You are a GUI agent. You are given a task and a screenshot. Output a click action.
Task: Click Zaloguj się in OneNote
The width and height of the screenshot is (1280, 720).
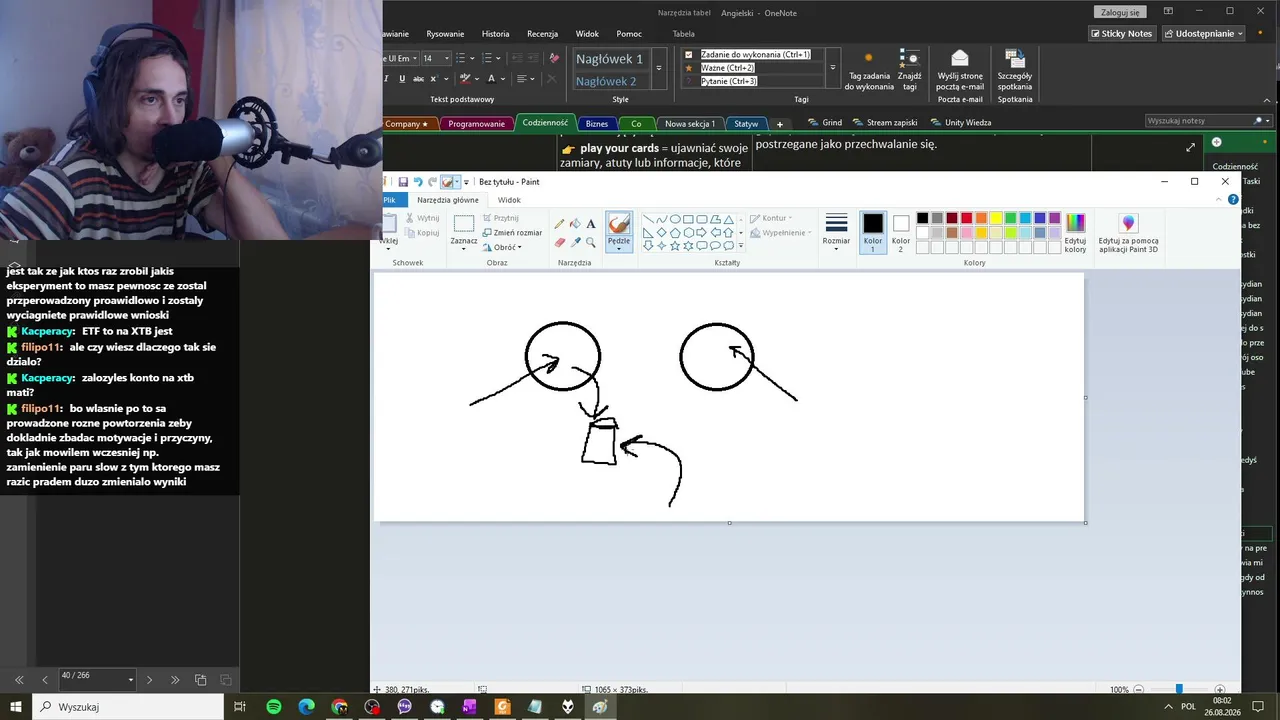[1120, 12]
